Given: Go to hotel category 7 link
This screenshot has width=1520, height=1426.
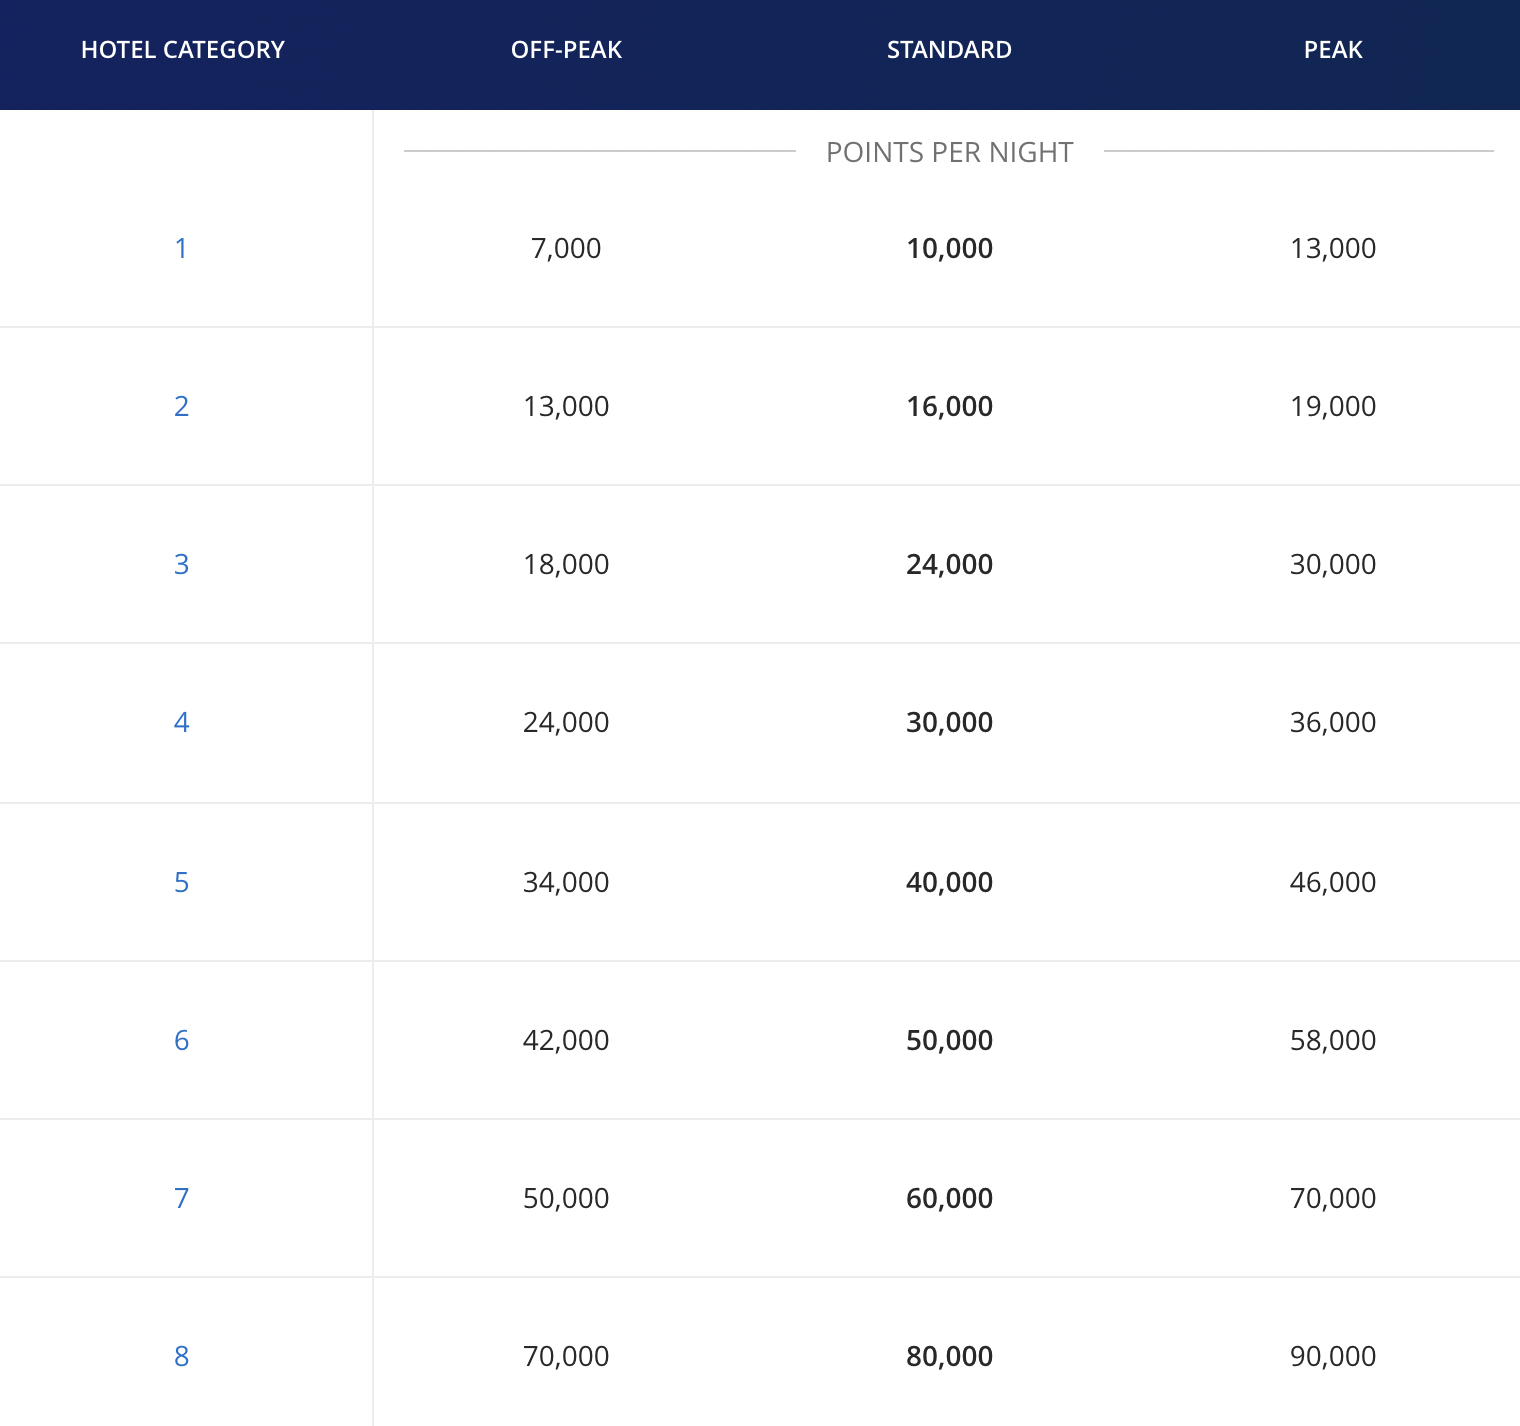Looking at the screenshot, I should point(181,1198).
